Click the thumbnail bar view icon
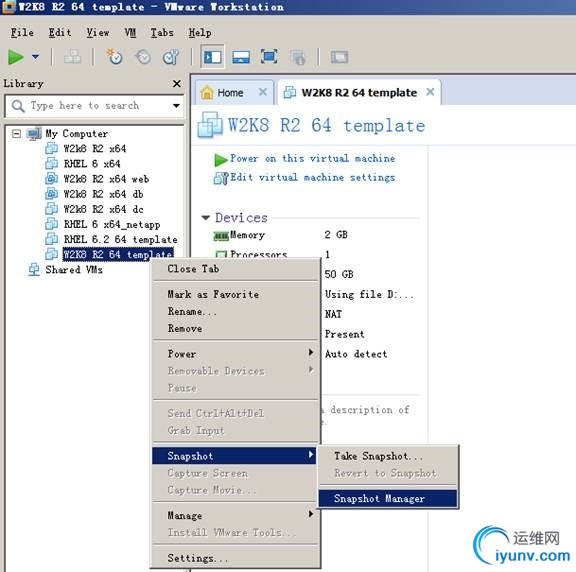This screenshot has width=576, height=572. [241, 57]
